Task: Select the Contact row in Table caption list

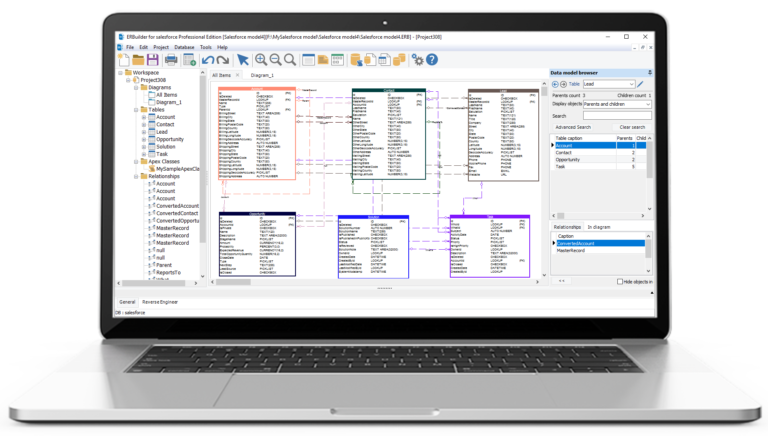Action: pyautogui.click(x=600, y=153)
